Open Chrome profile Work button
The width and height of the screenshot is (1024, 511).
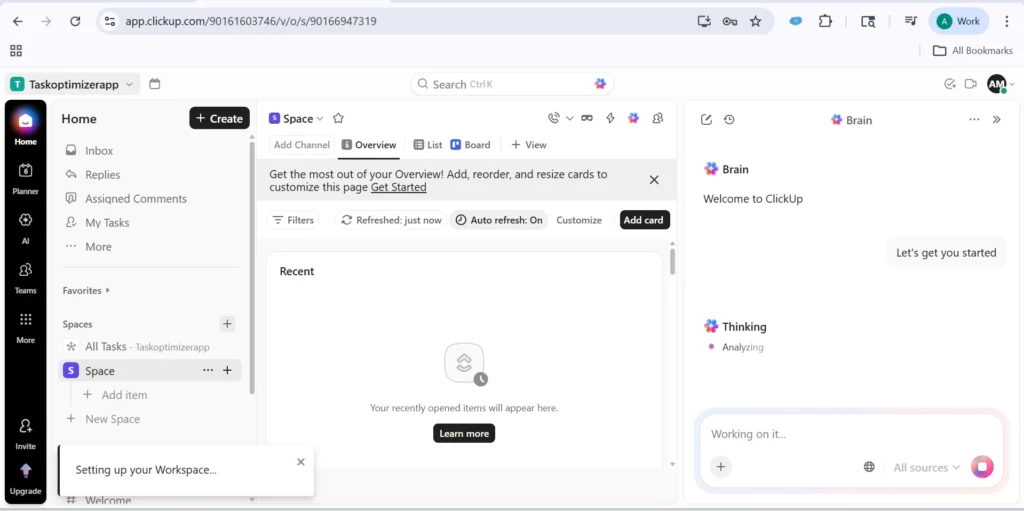click(958, 21)
